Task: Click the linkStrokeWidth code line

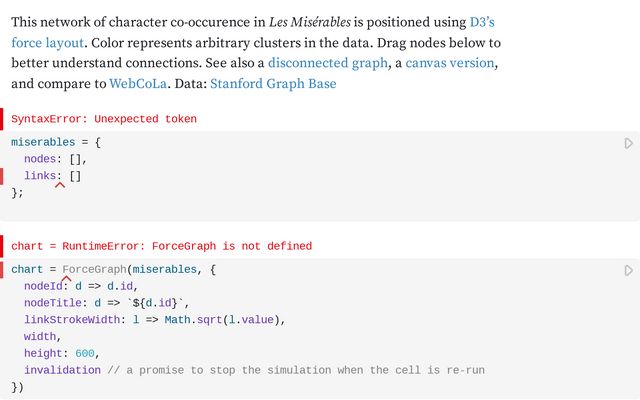Action: tap(154, 320)
